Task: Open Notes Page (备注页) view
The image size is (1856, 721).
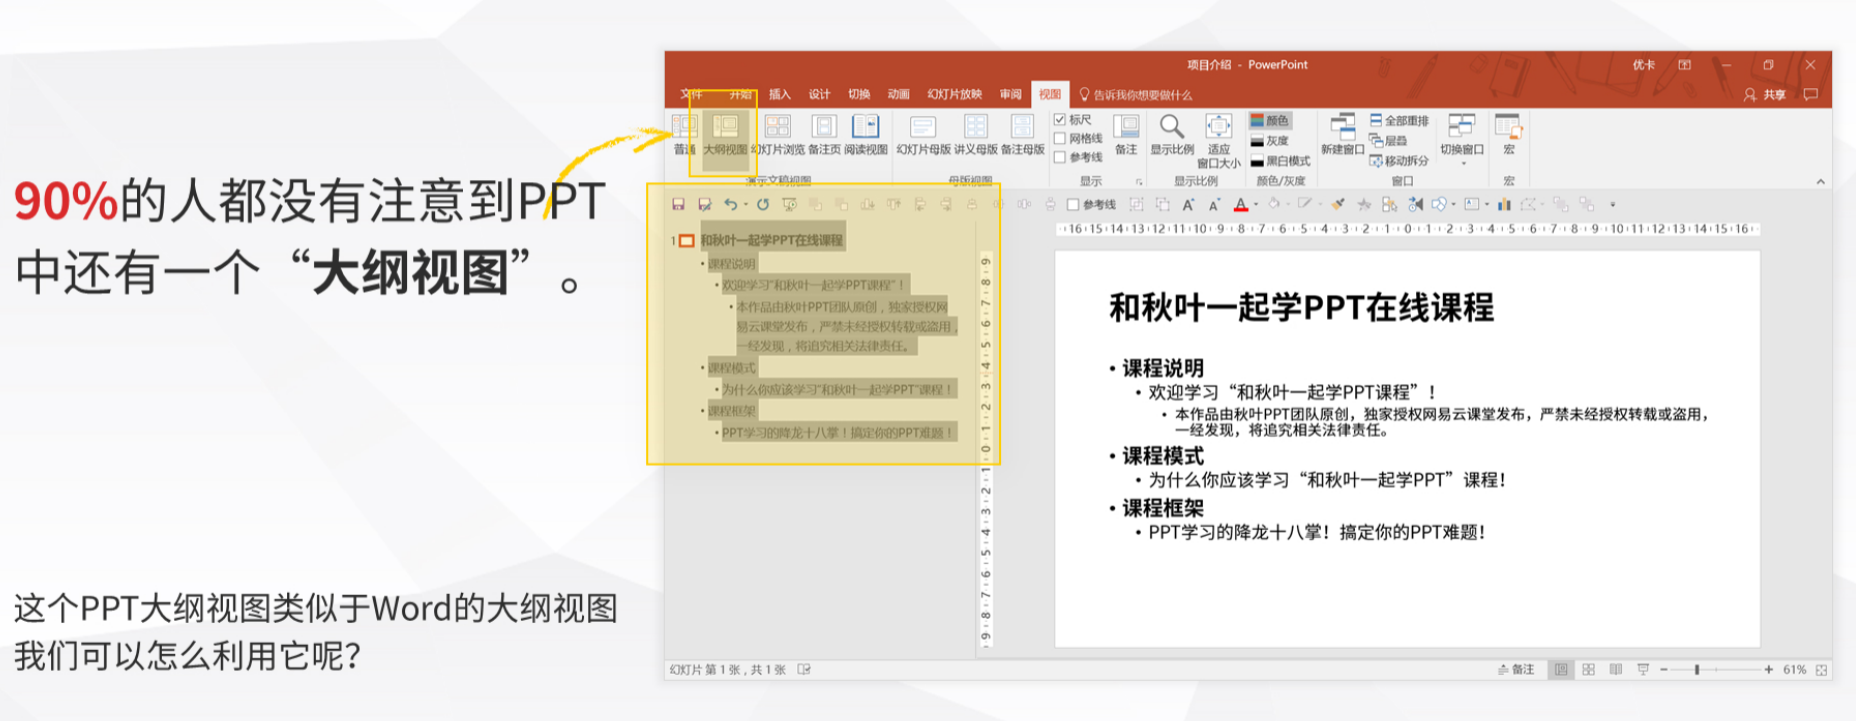Action: pos(824,135)
